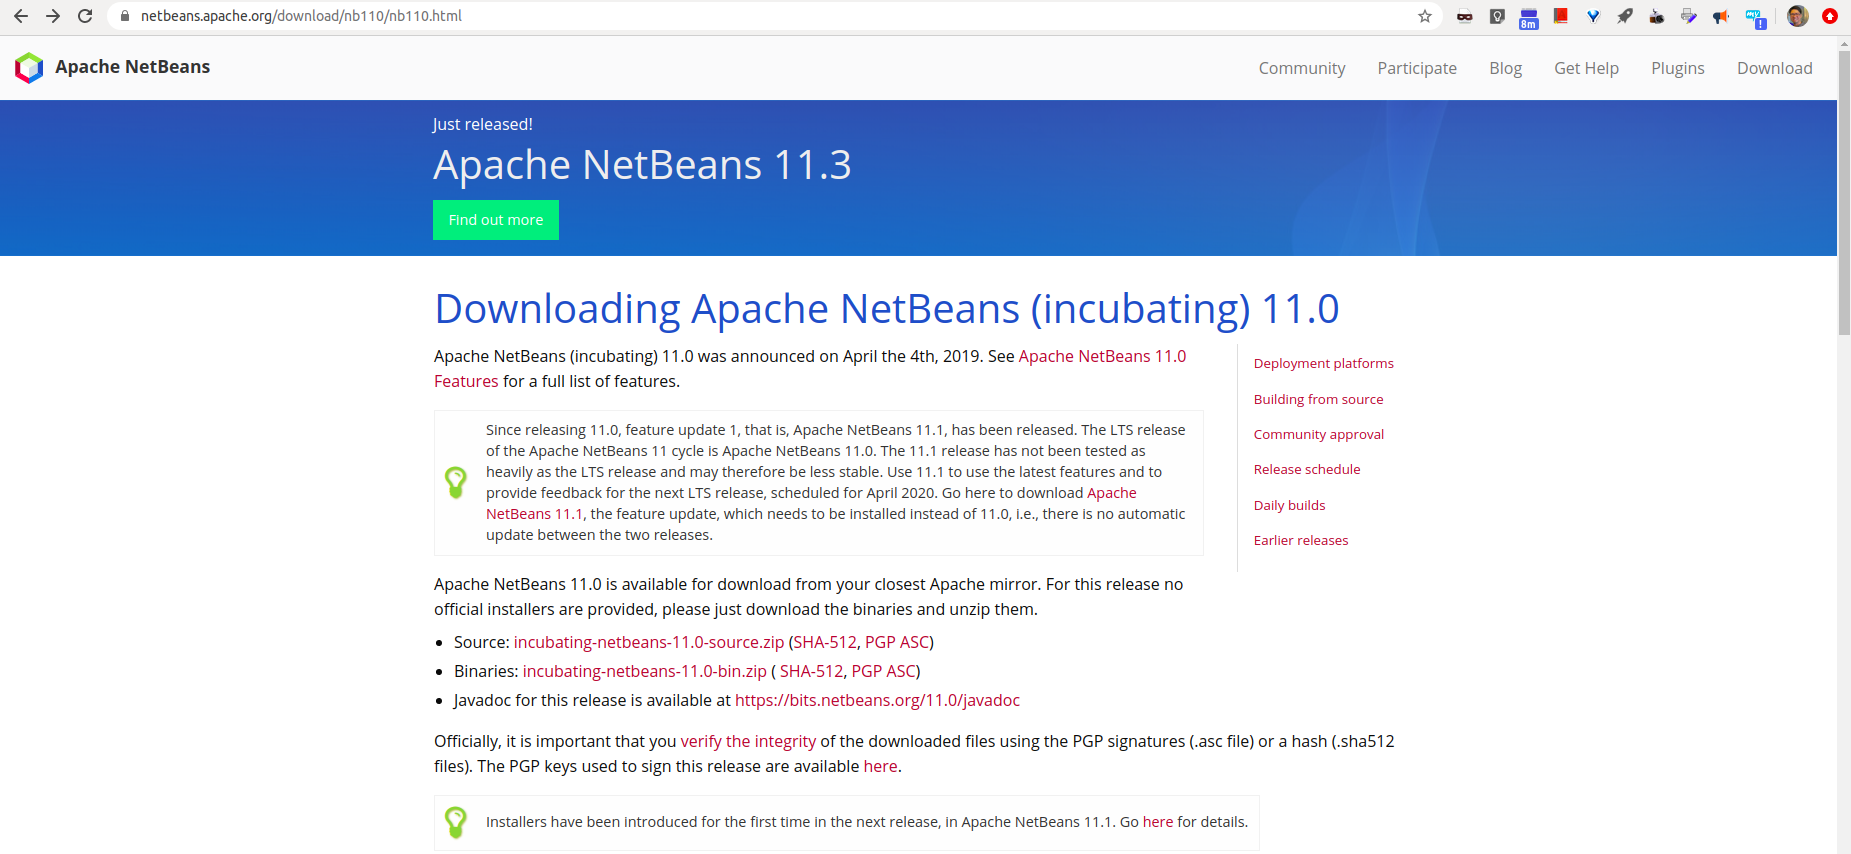Viewport: 1851px width, 854px height.
Task: Jump to Building from source section
Action: click(1318, 399)
